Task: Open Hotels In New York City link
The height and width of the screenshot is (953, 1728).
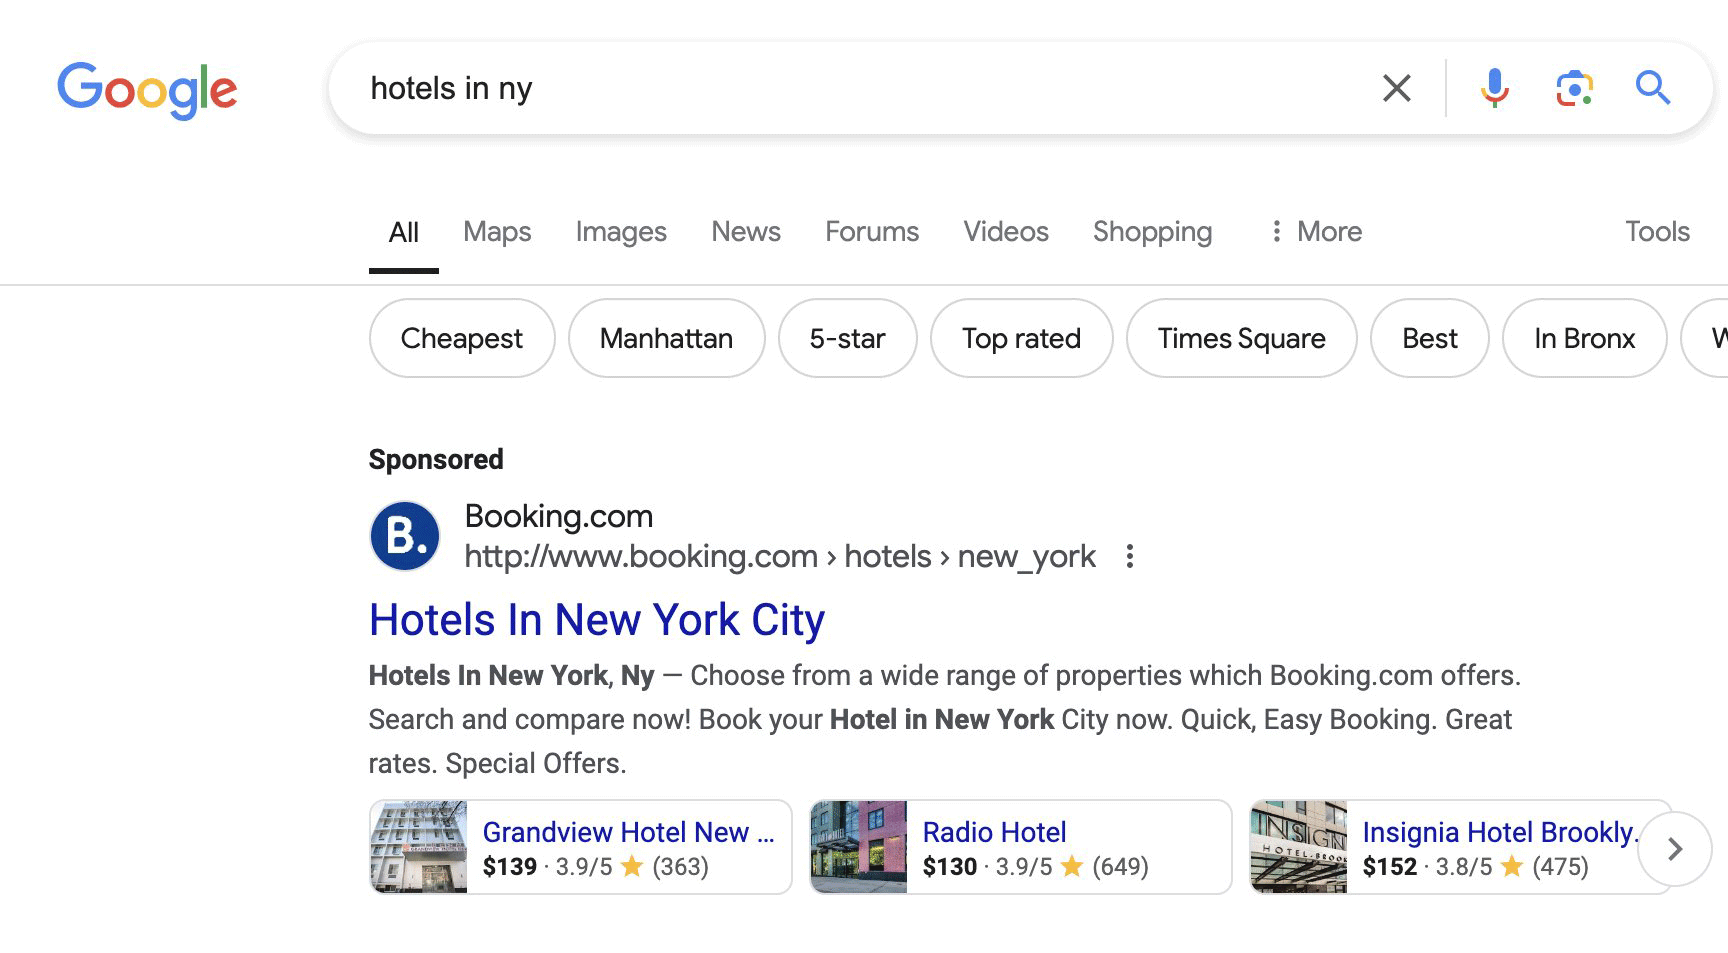Action: 596,620
